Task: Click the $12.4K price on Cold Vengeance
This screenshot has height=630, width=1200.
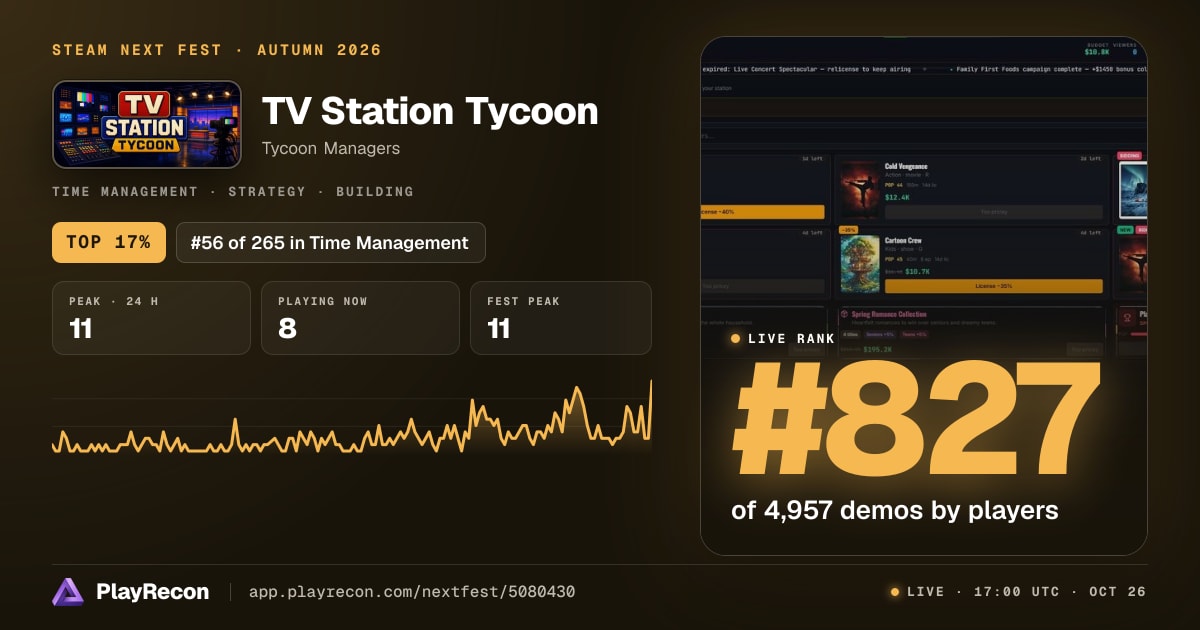Action: tap(896, 197)
